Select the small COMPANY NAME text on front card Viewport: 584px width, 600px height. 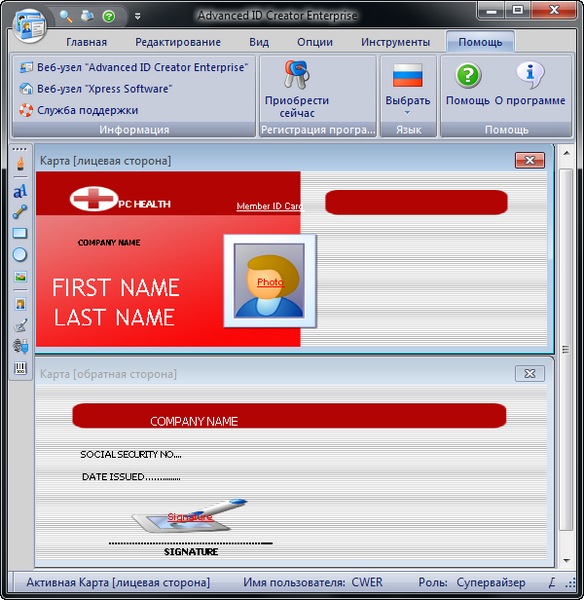[109, 243]
